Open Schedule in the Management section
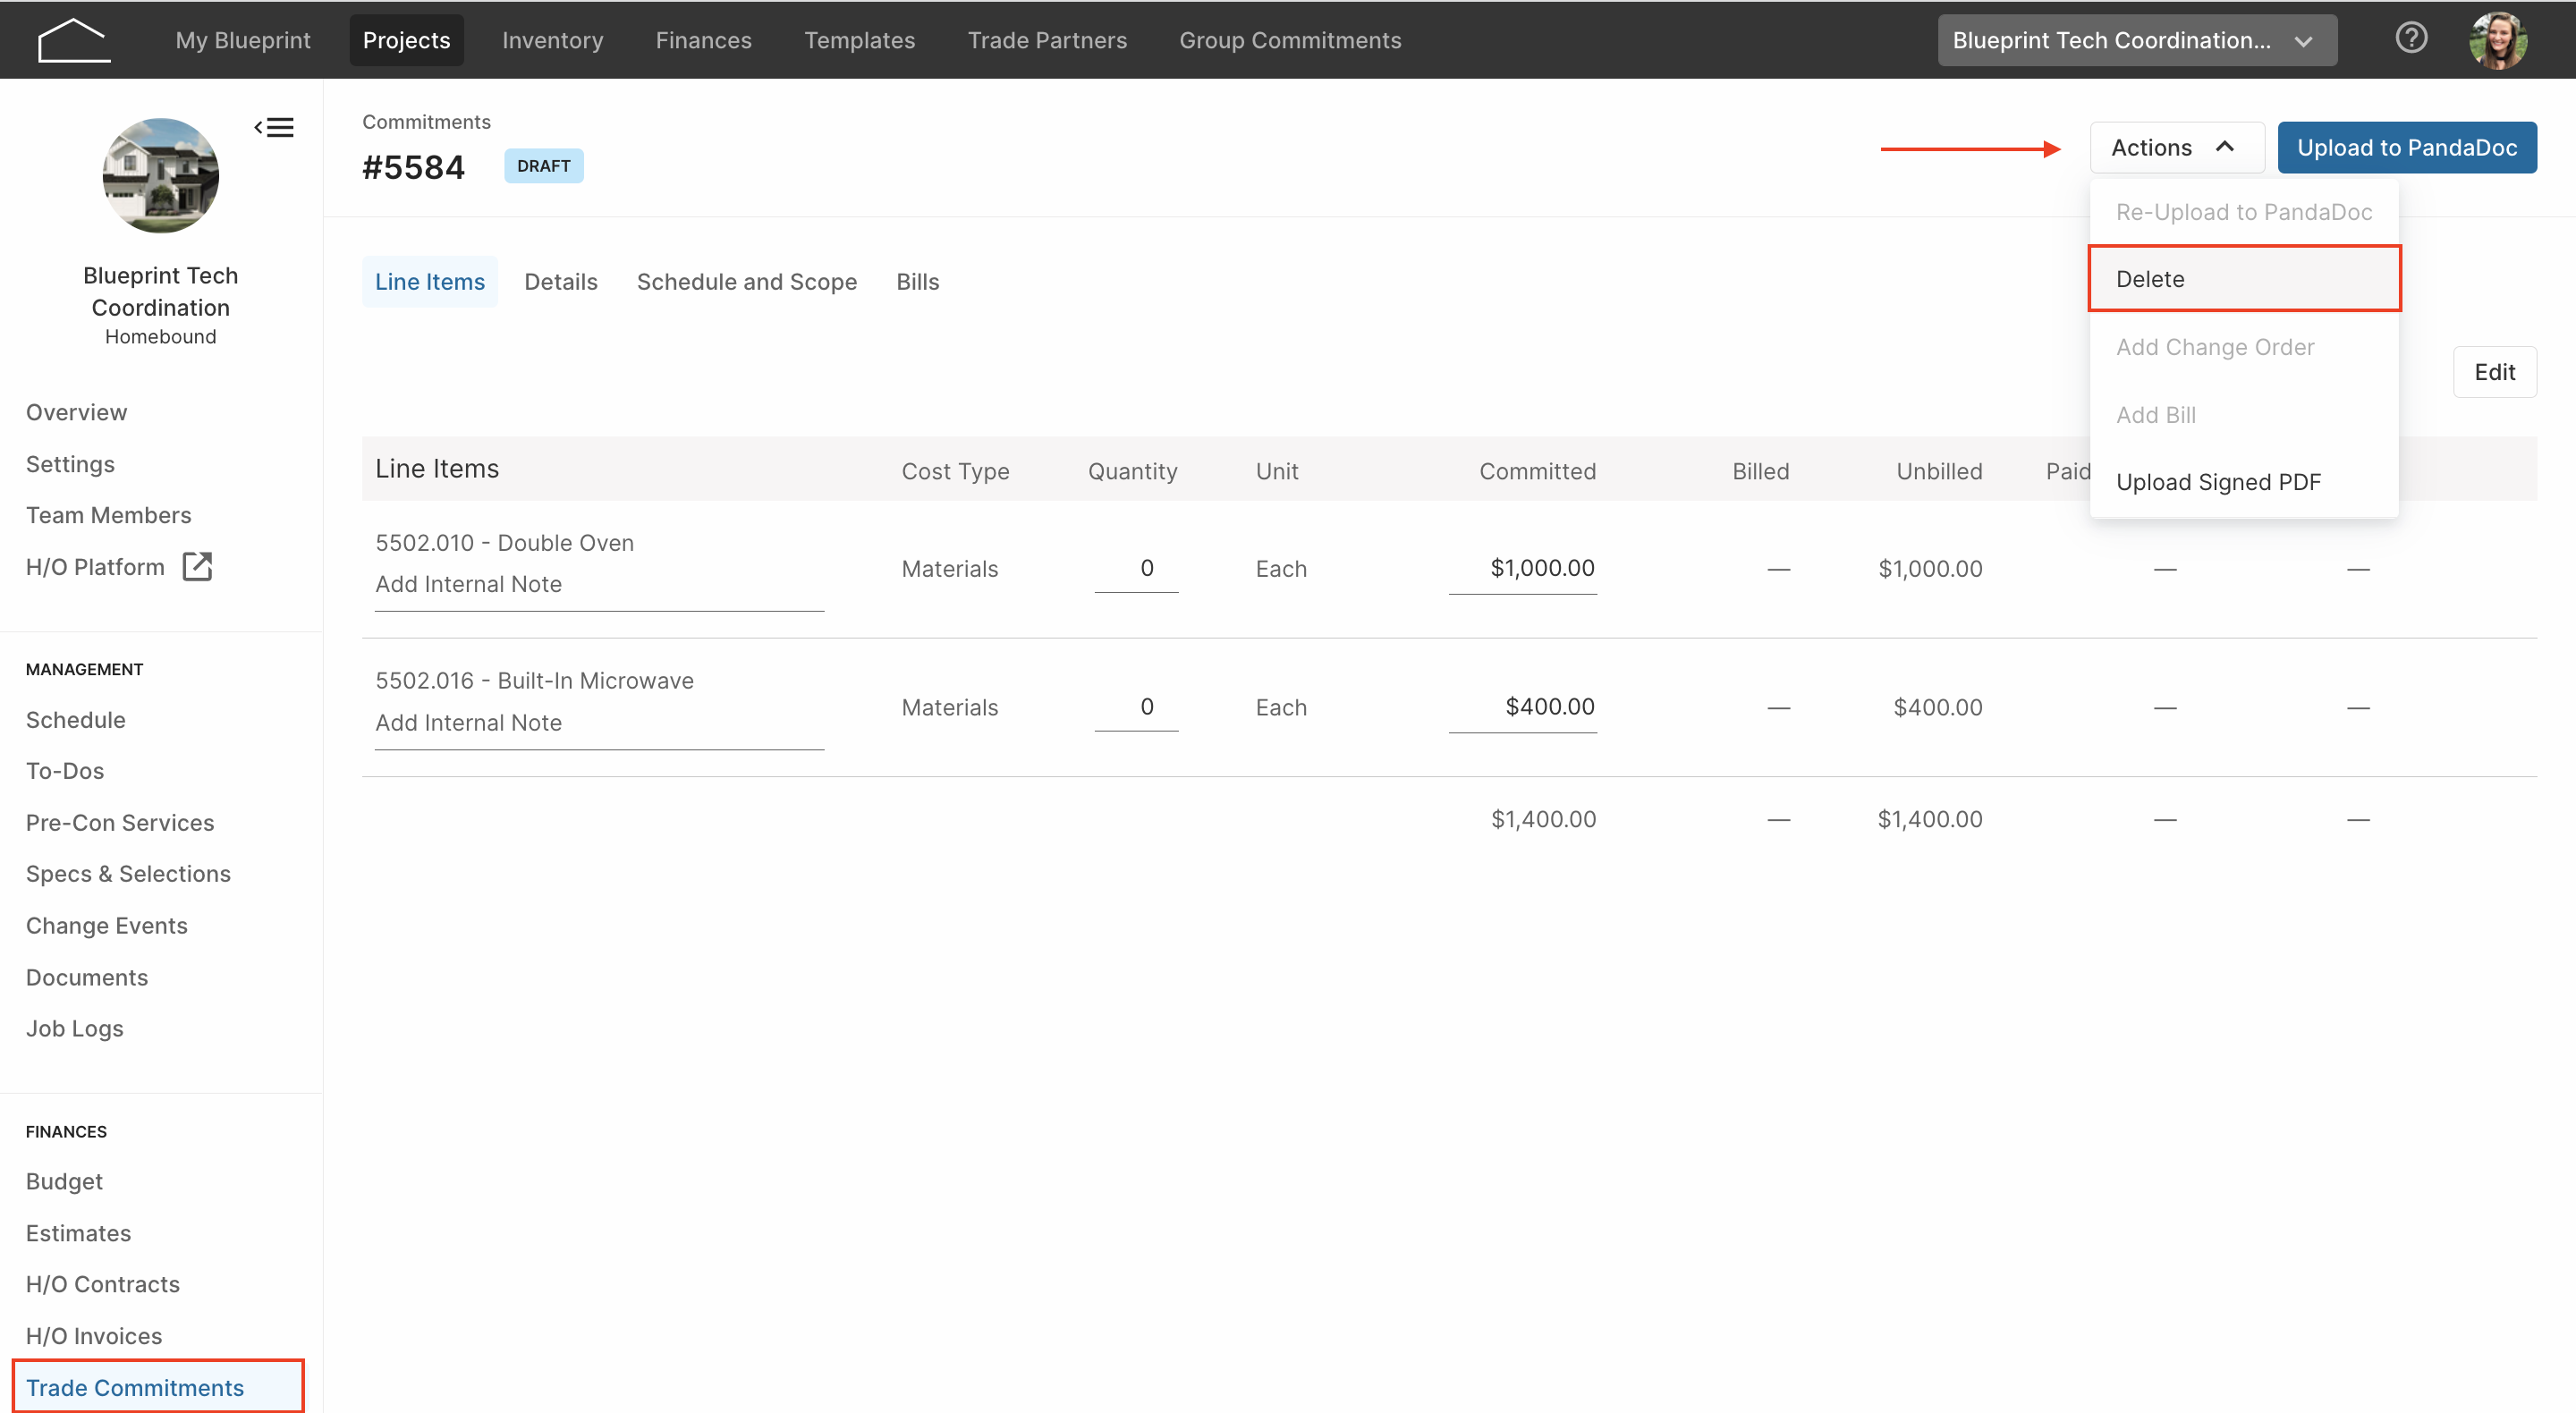Screen dimensions: 2576x1413 [x=75, y=720]
